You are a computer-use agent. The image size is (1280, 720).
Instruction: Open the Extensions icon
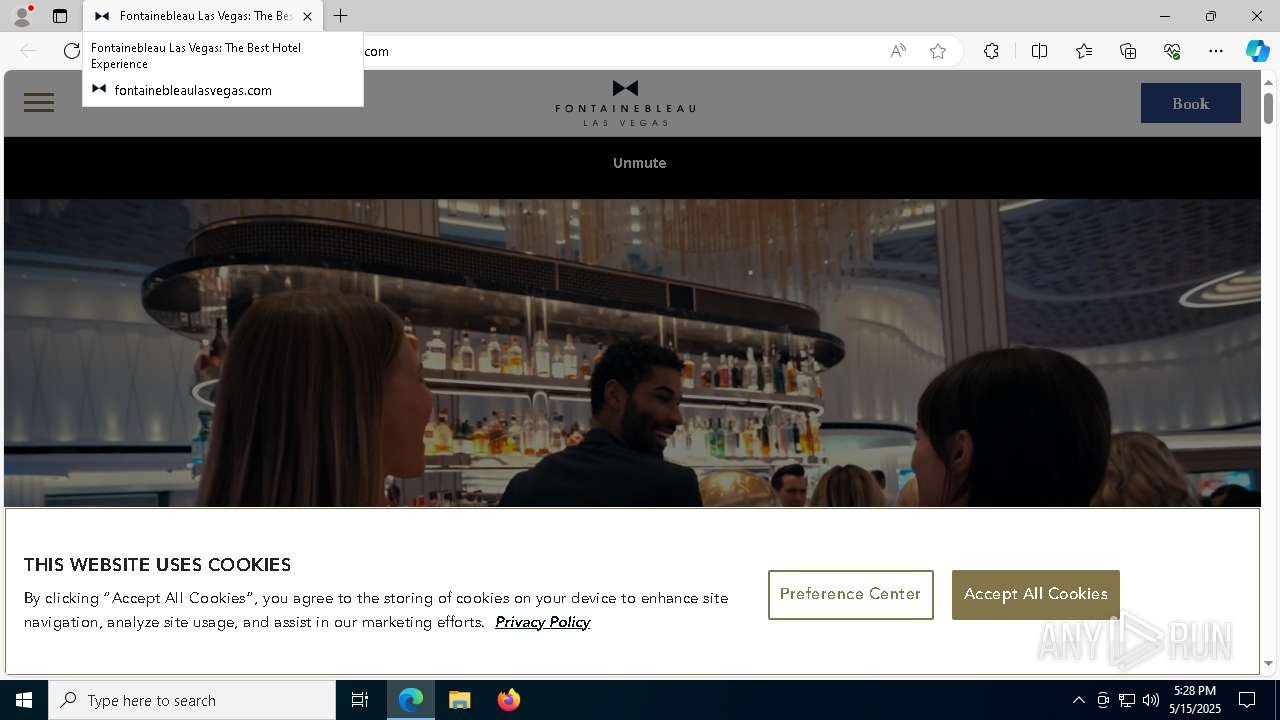pos(991,51)
